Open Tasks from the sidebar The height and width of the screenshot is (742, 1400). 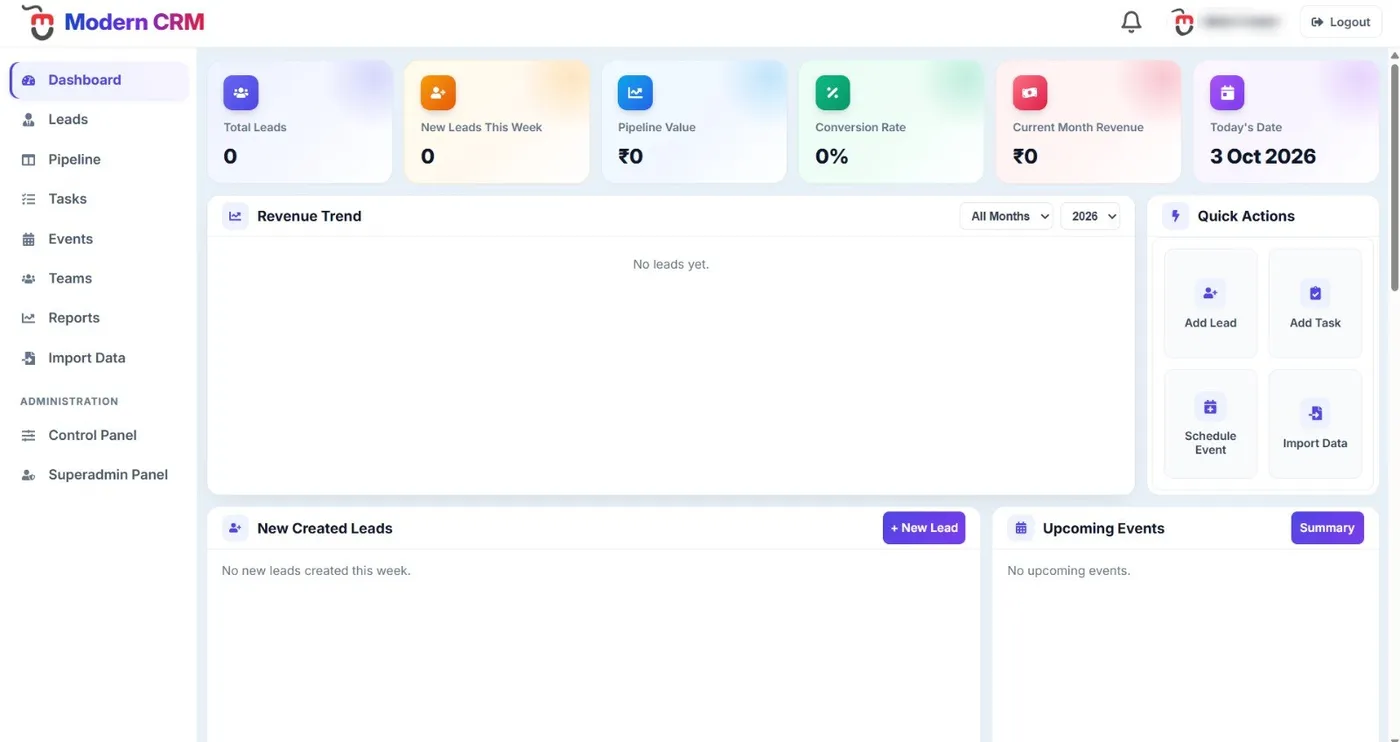point(99,199)
